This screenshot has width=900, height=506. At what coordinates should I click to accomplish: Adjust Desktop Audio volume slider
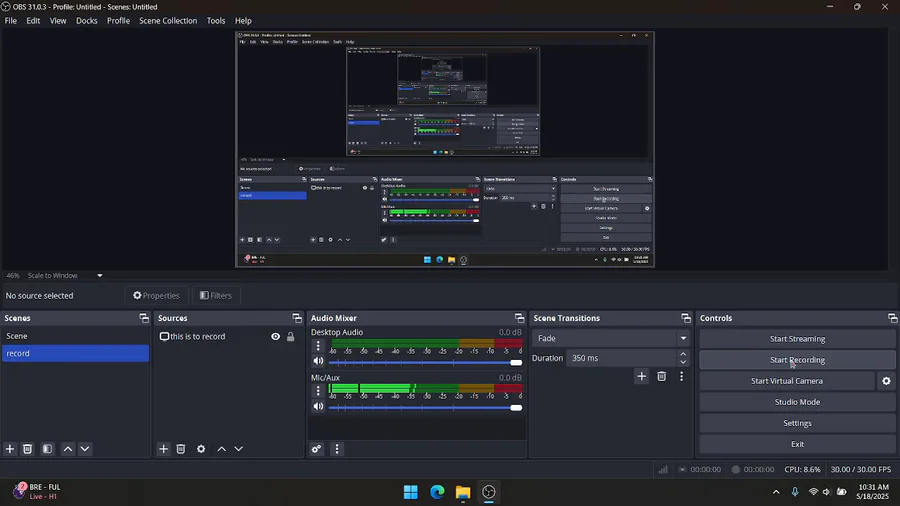click(x=425, y=363)
